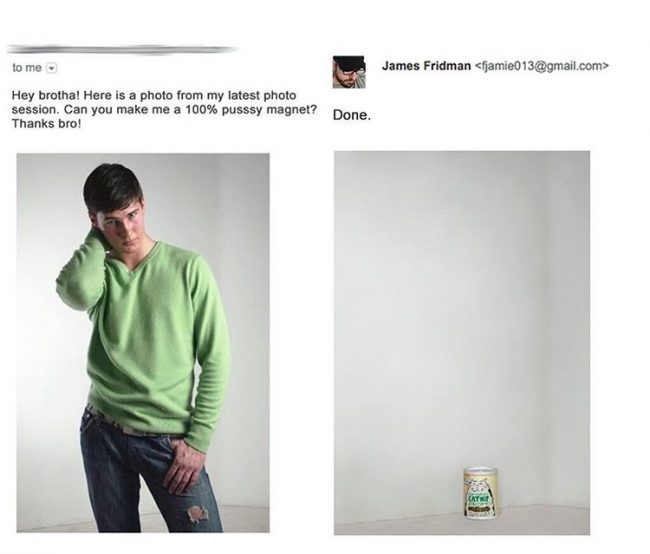Click the "Done." reply text
Screen dimensions: 650x554
coord(352,115)
